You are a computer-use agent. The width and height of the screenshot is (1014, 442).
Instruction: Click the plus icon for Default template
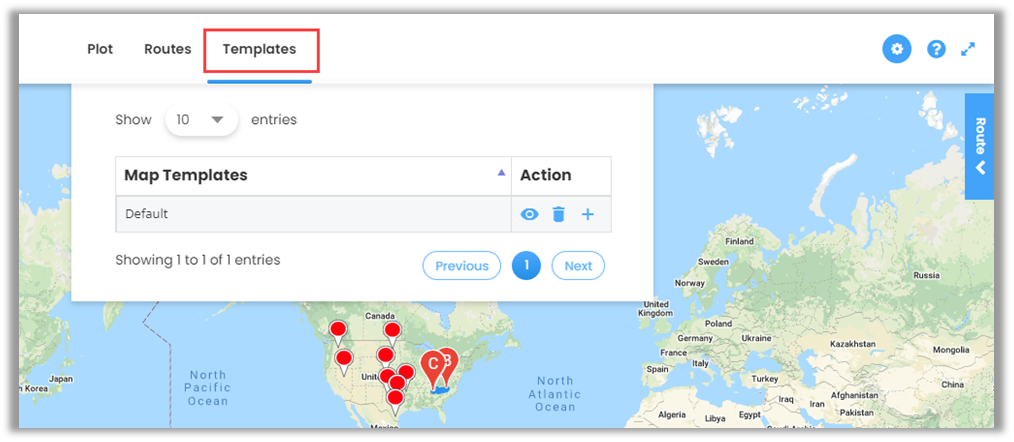coord(588,214)
